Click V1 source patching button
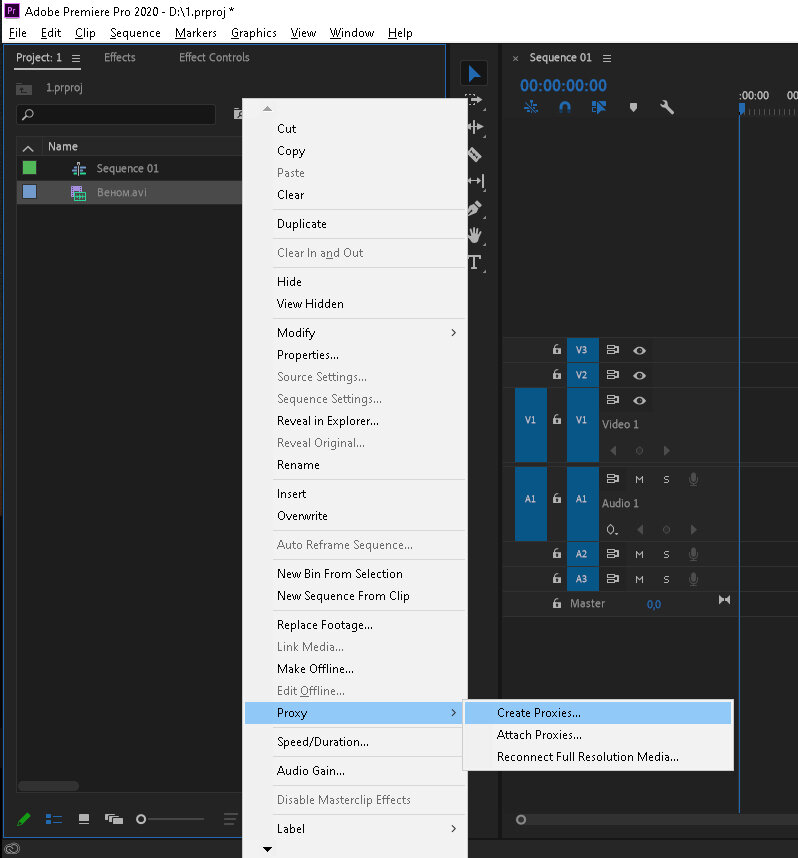798x858 pixels. 530,425
